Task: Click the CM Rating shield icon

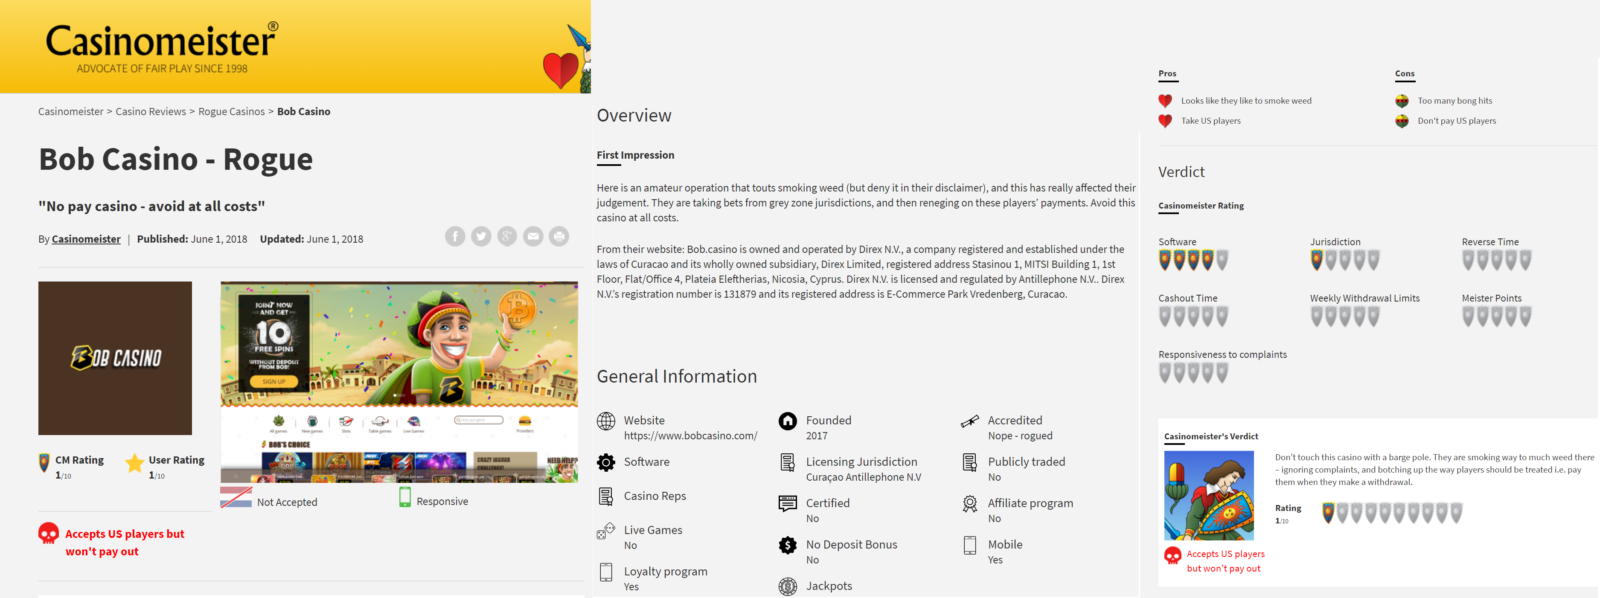Action: coord(44,463)
